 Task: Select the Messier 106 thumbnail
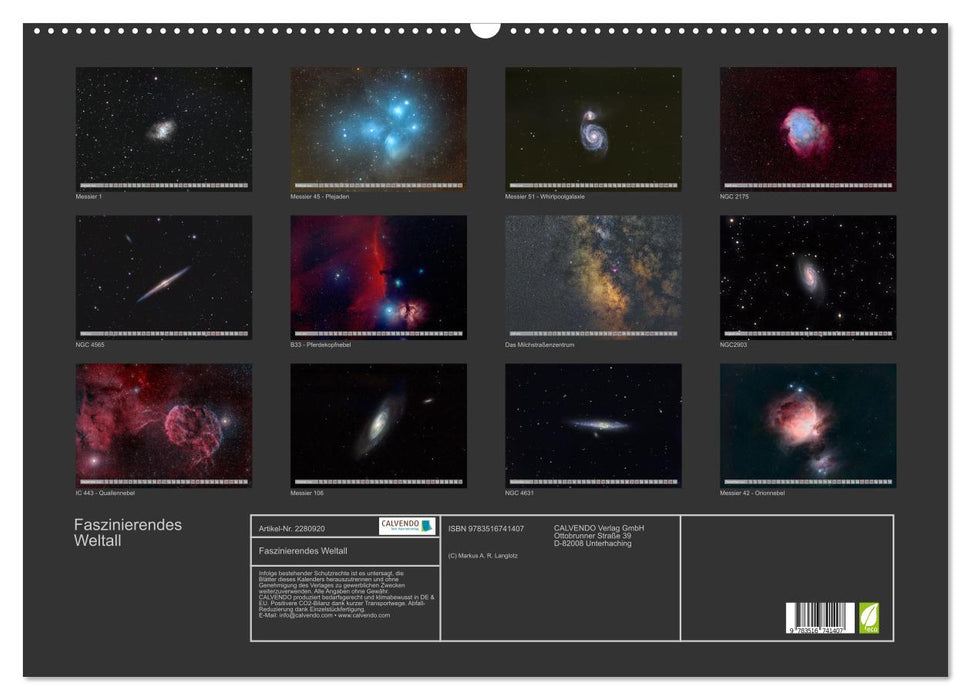point(378,425)
